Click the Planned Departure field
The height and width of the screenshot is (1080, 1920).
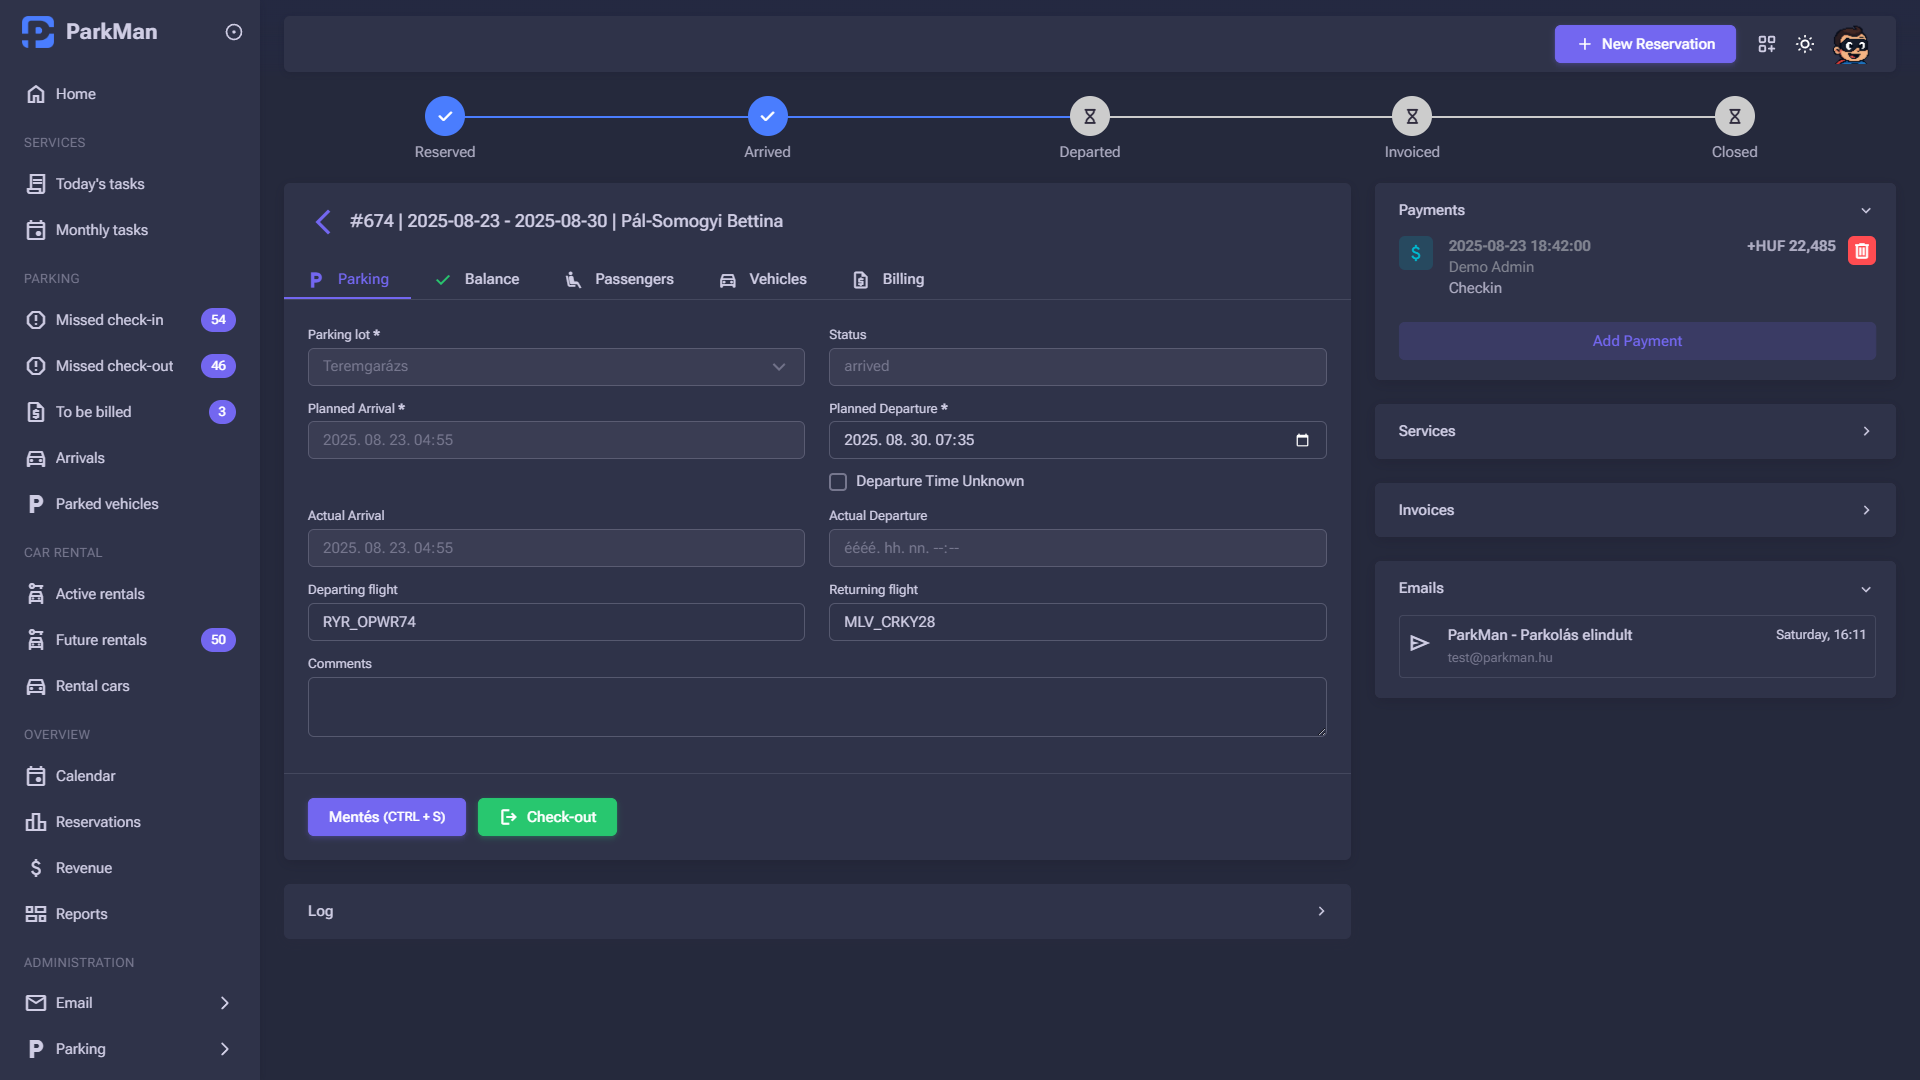tap(1077, 440)
